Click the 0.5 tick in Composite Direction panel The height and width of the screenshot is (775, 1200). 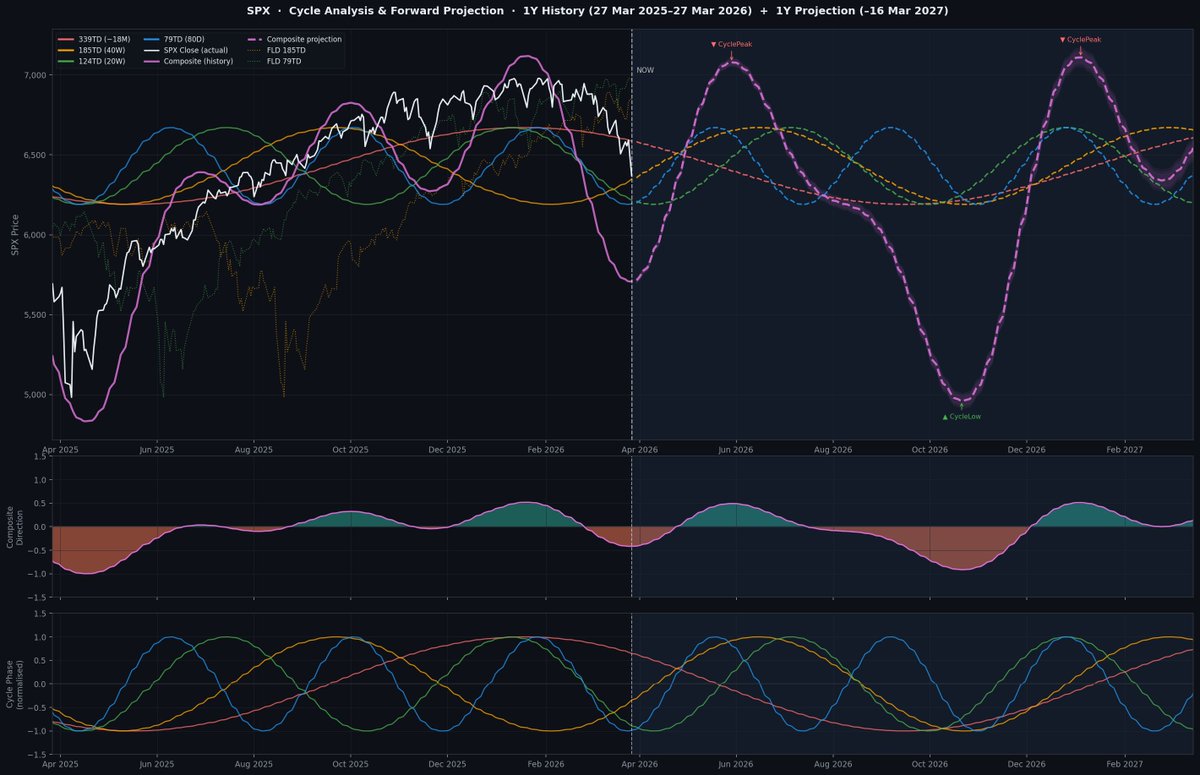click(x=40, y=503)
